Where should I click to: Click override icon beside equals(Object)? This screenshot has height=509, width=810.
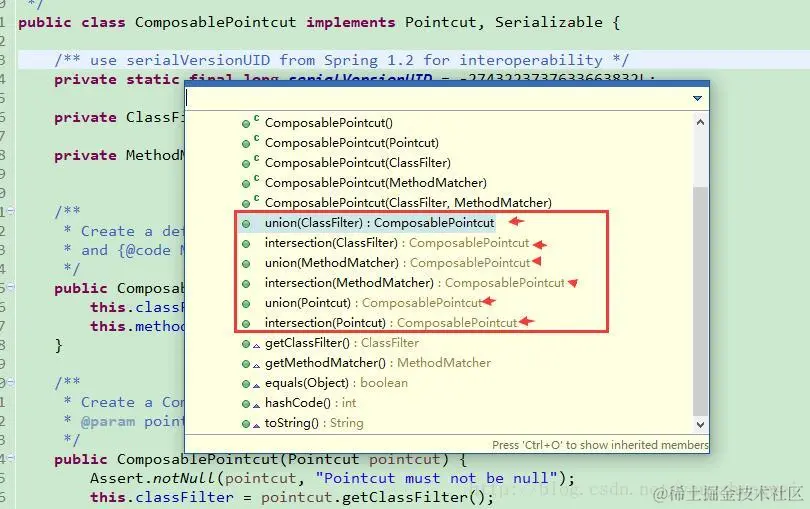(x=256, y=386)
